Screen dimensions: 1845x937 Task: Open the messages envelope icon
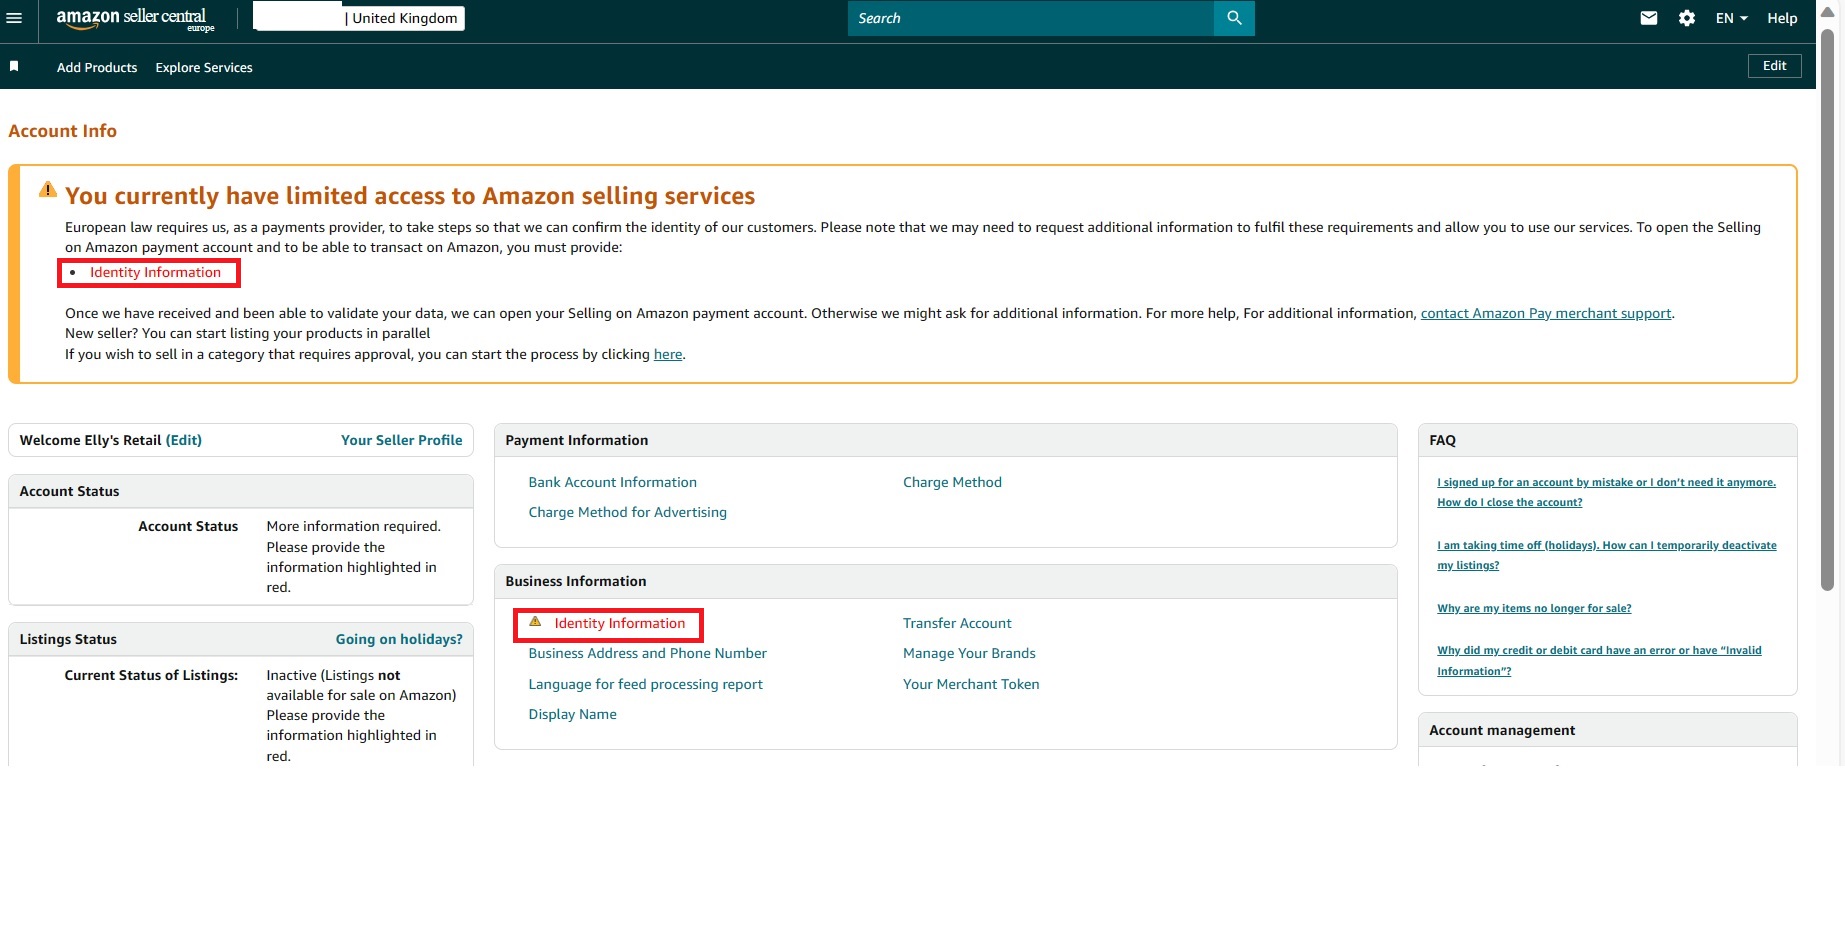pyautogui.click(x=1649, y=18)
